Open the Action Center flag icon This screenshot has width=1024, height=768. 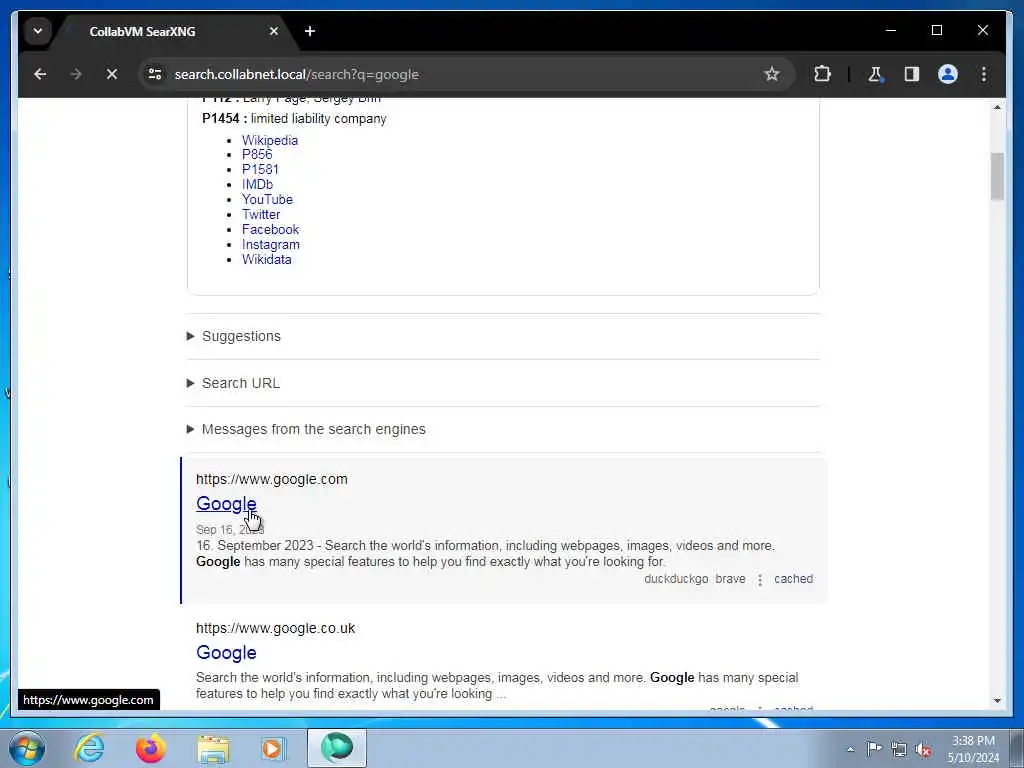(874, 749)
